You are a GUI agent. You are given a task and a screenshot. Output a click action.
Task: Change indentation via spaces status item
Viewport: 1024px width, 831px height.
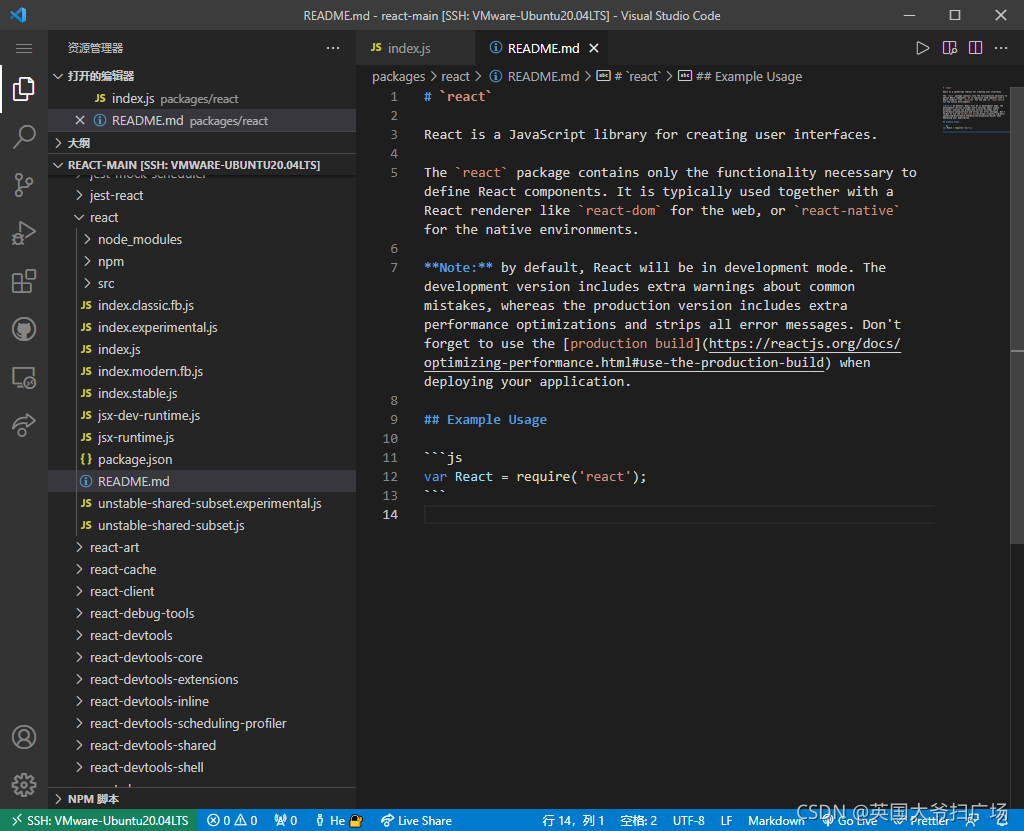[638, 821]
